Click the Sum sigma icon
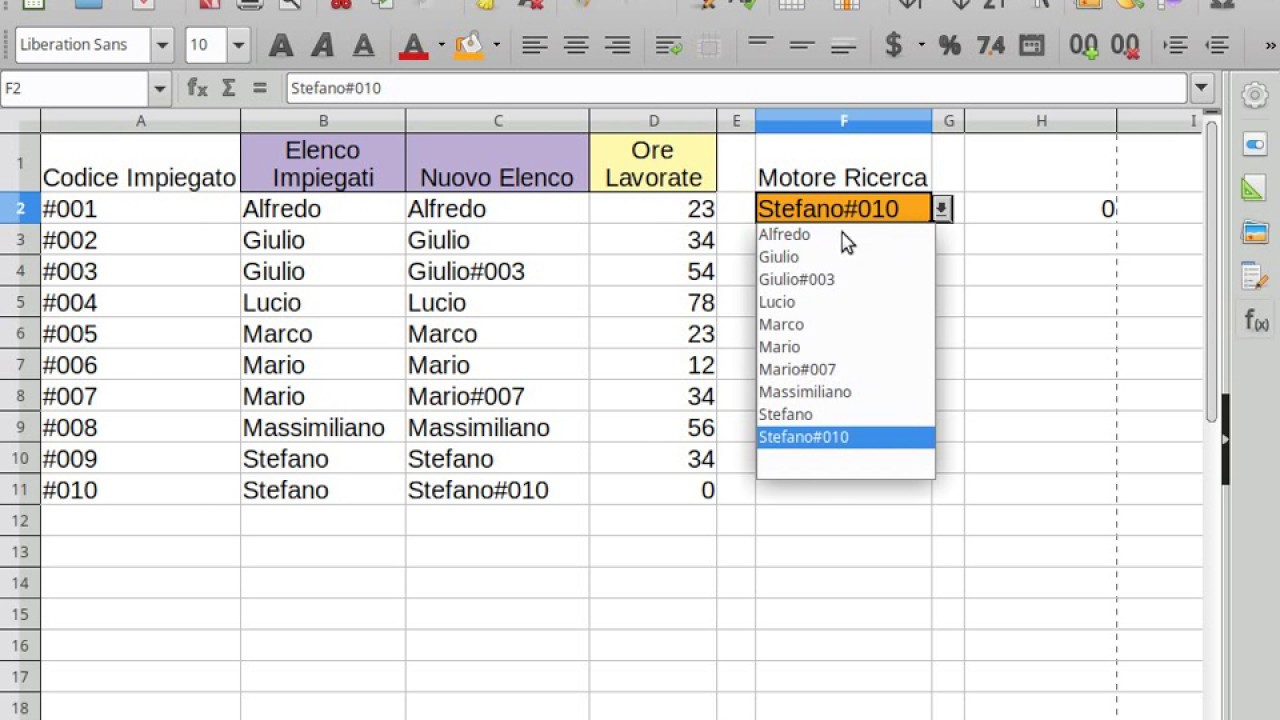Viewport: 1280px width, 720px height. point(228,88)
